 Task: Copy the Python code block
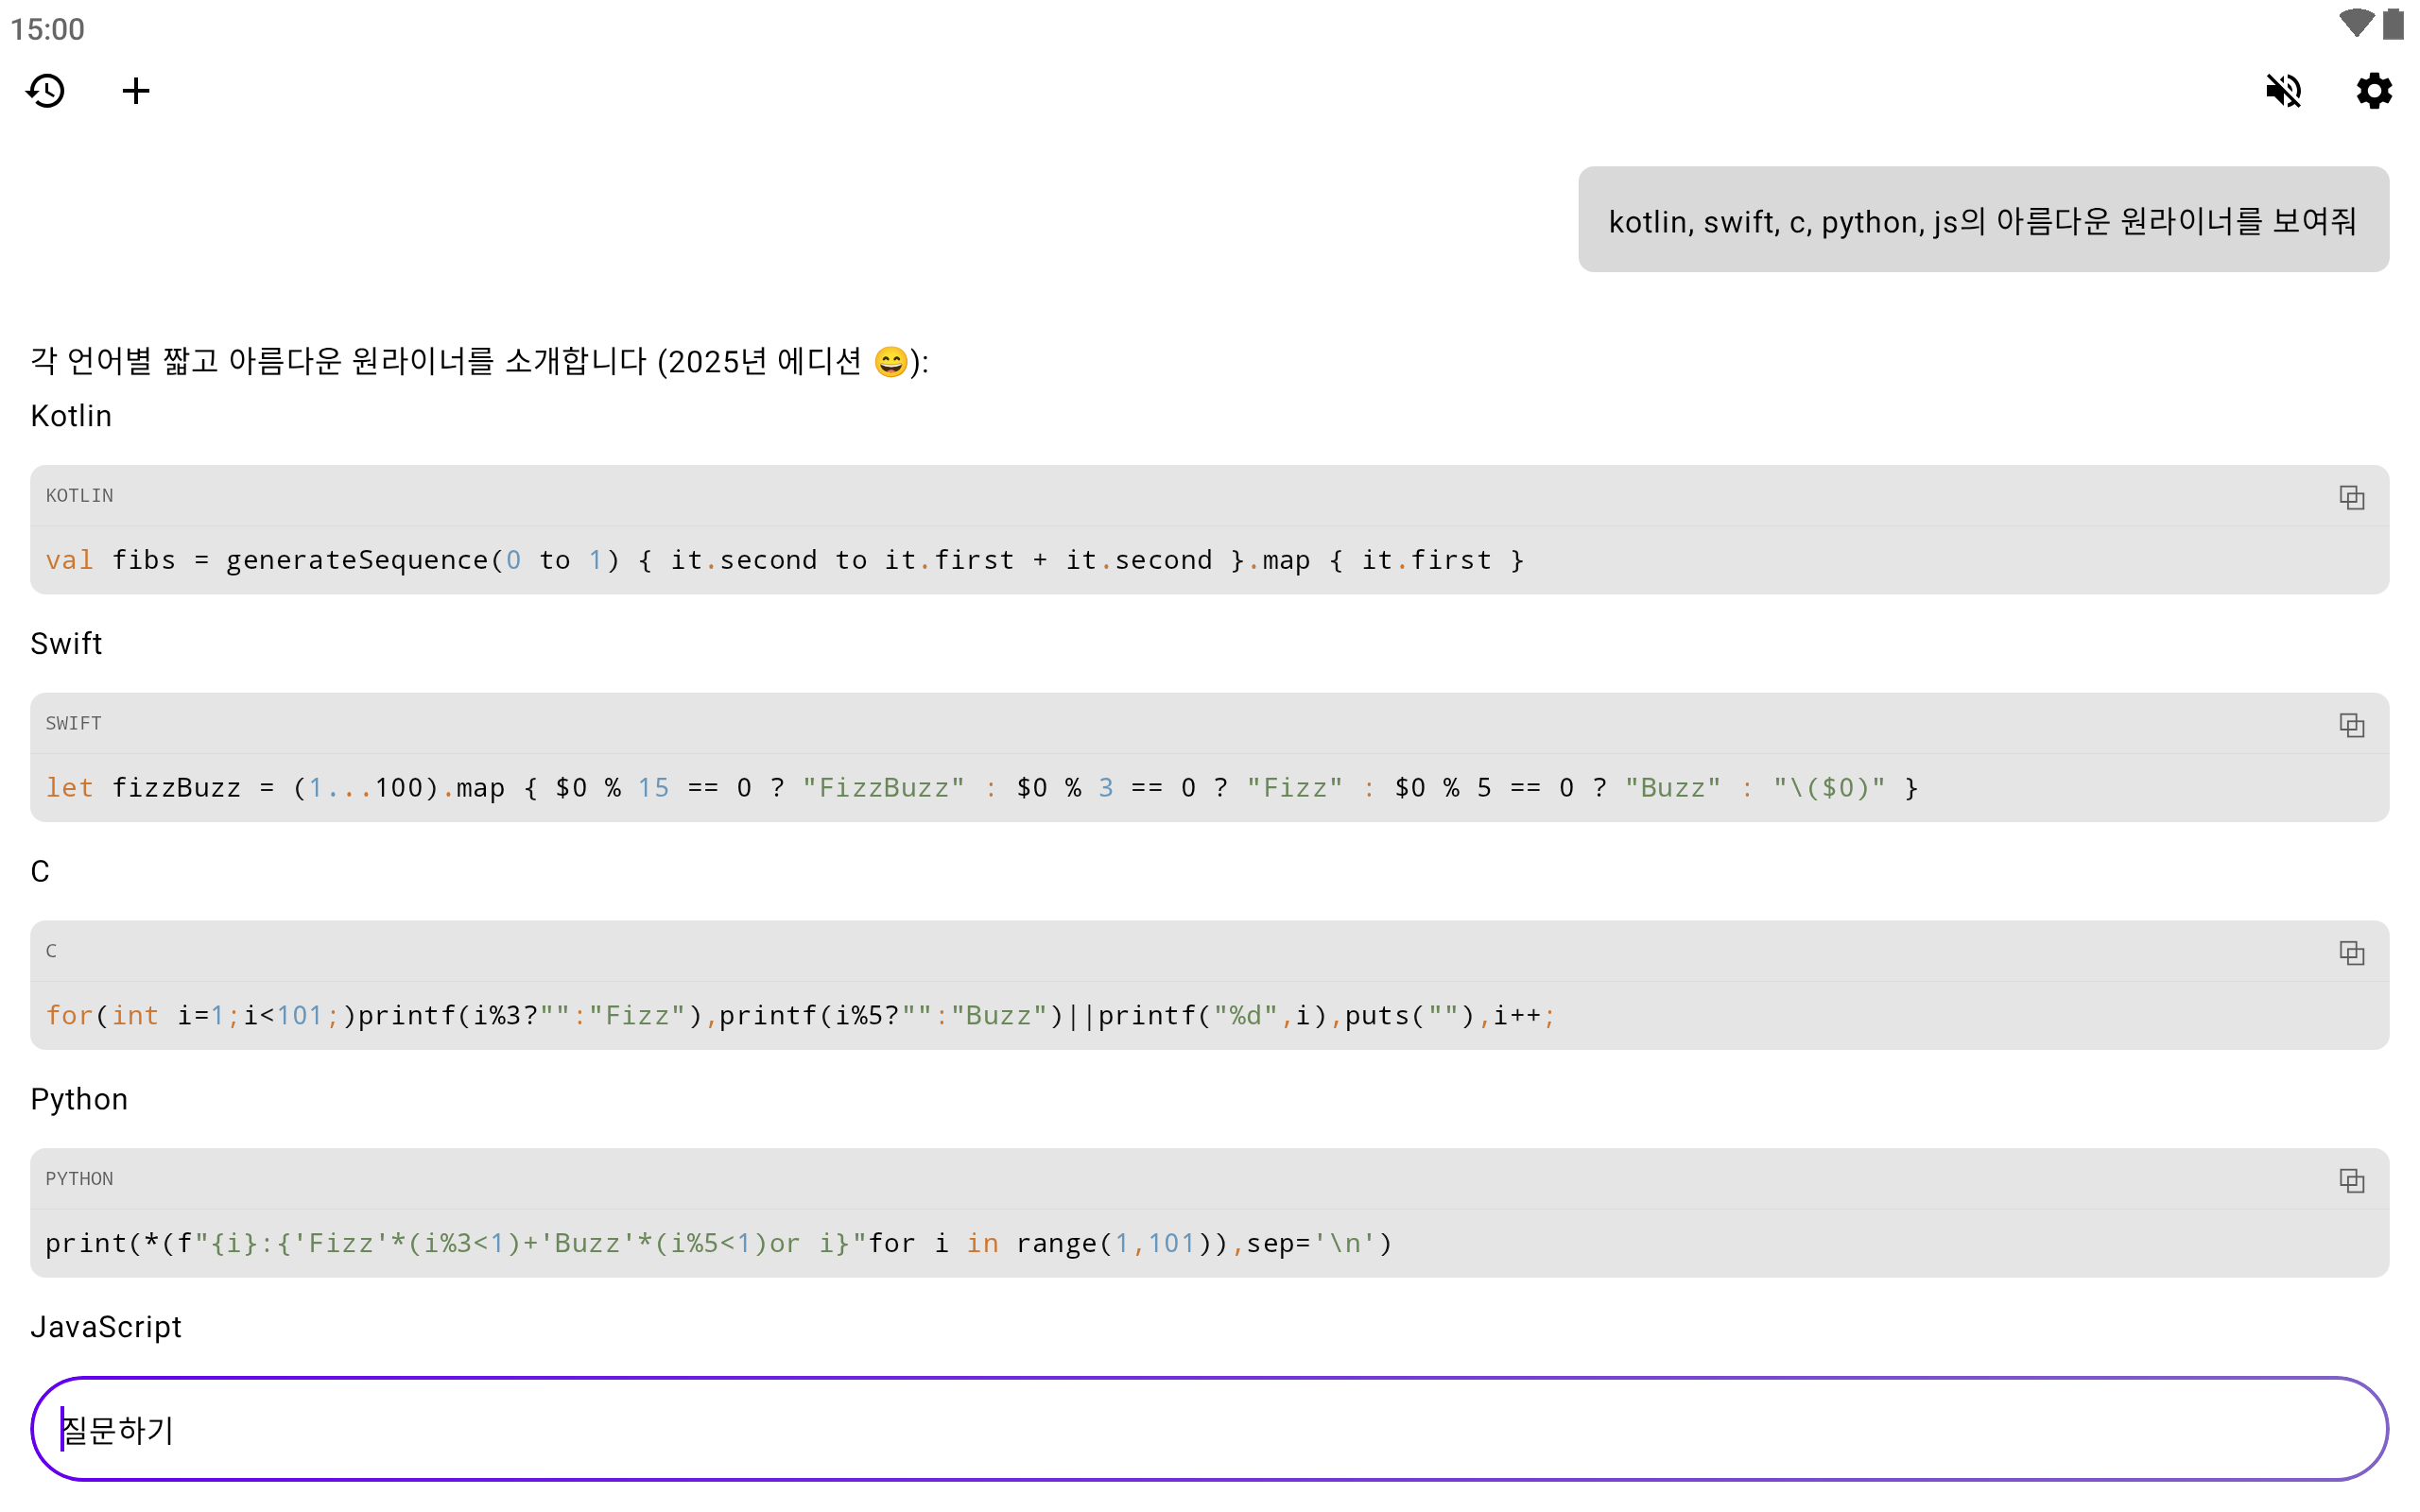(2351, 1181)
